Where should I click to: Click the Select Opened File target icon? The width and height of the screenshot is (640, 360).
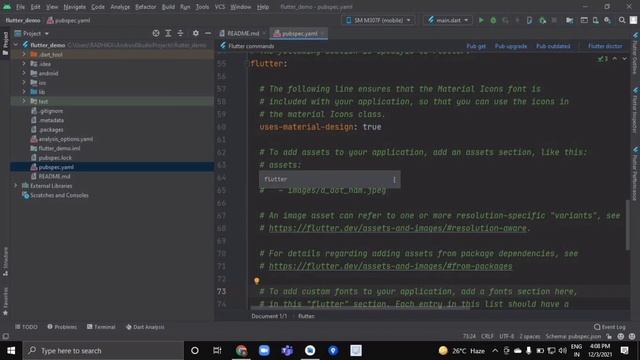[x=156, y=33]
